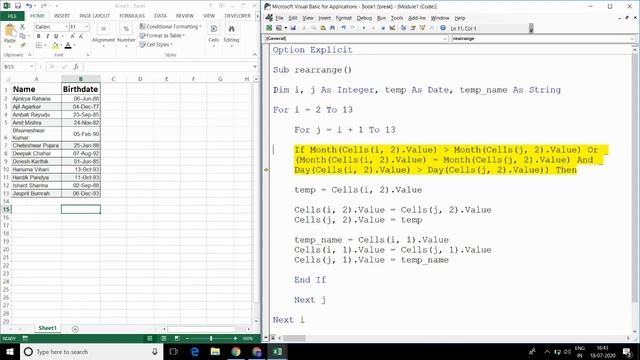Add a new sheet with the plus button
Viewport: 640px width, 360px height.
pos(75,329)
